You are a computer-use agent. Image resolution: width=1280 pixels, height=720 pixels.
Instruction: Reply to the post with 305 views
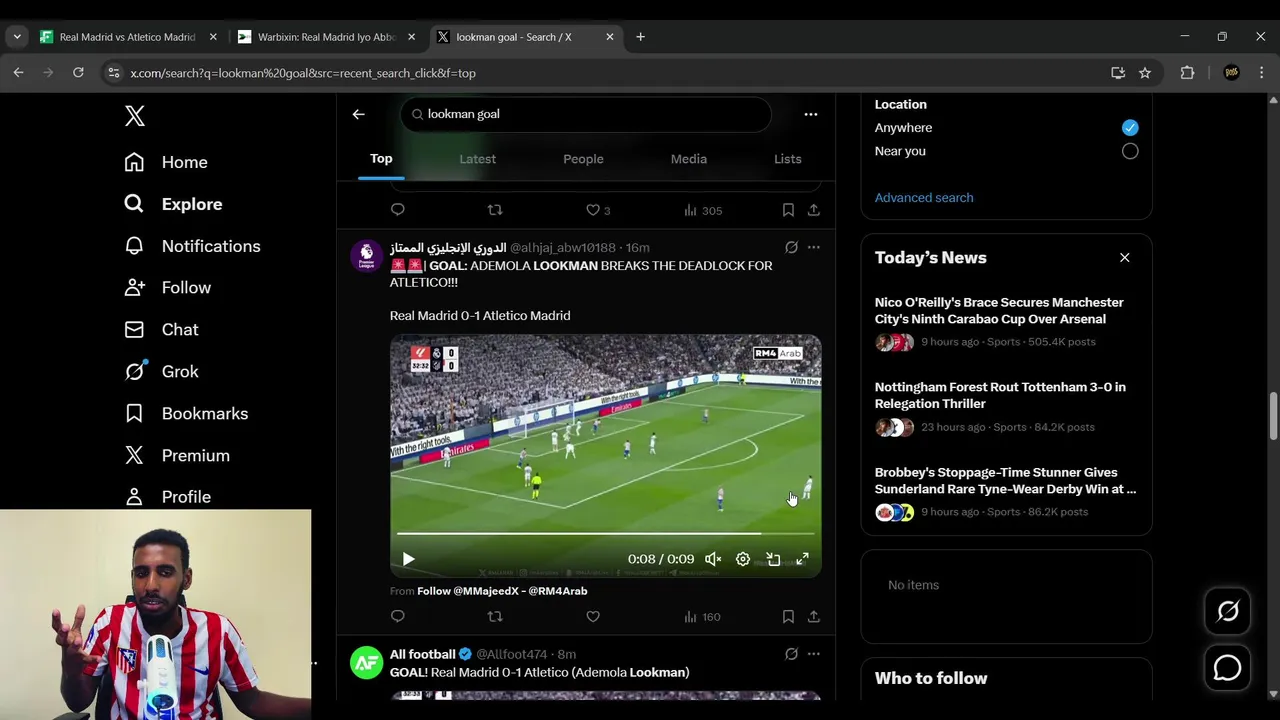pos(398,210)
